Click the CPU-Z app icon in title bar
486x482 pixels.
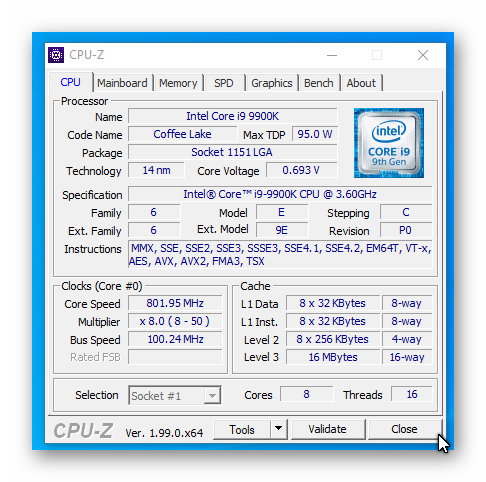(56, 55)
